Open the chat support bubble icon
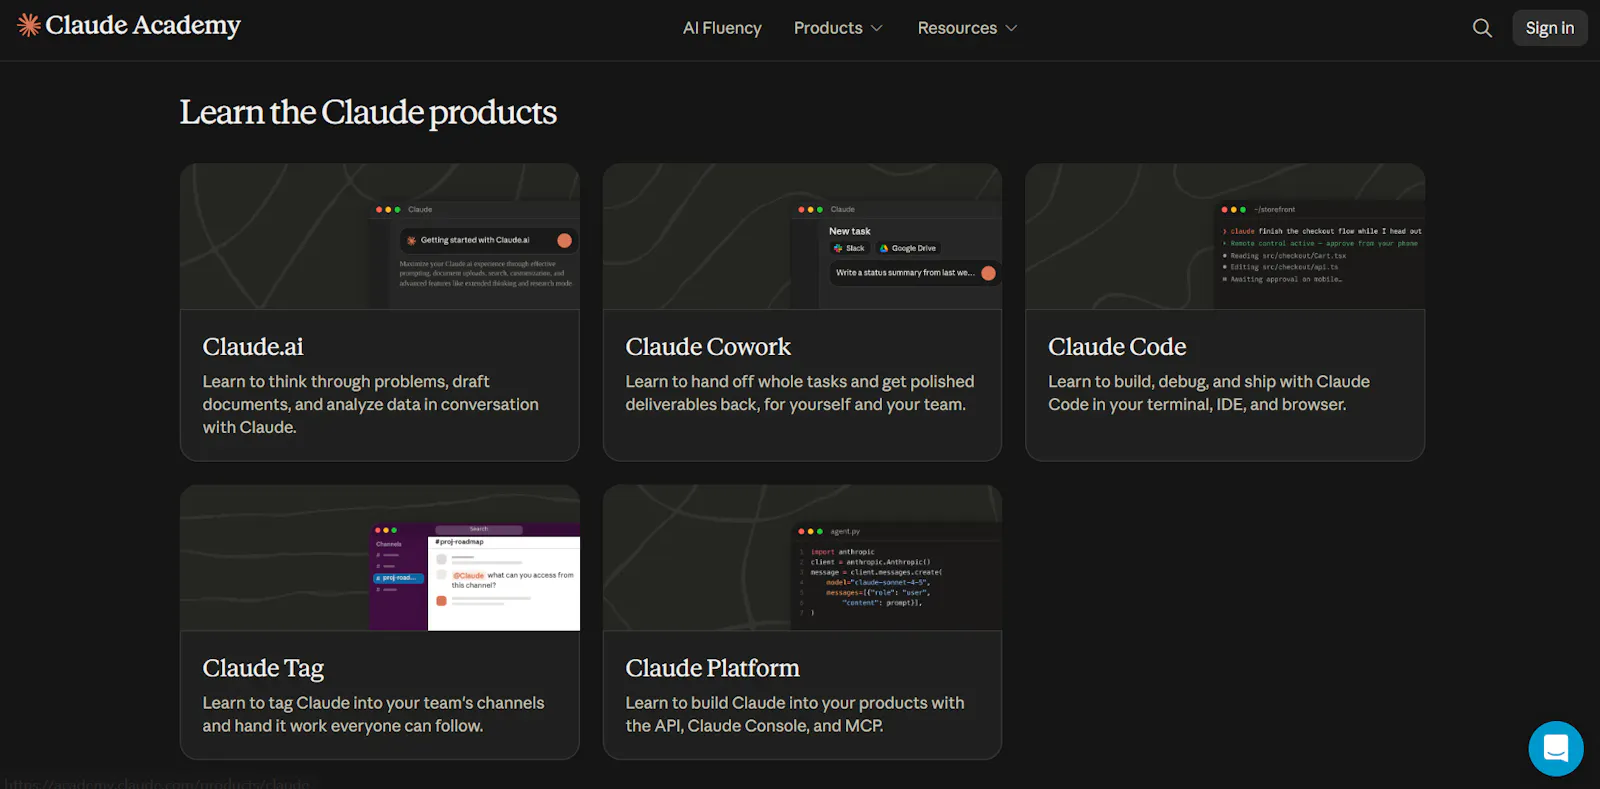Viewport: 1600px width, 789px height. (1556, 748)
